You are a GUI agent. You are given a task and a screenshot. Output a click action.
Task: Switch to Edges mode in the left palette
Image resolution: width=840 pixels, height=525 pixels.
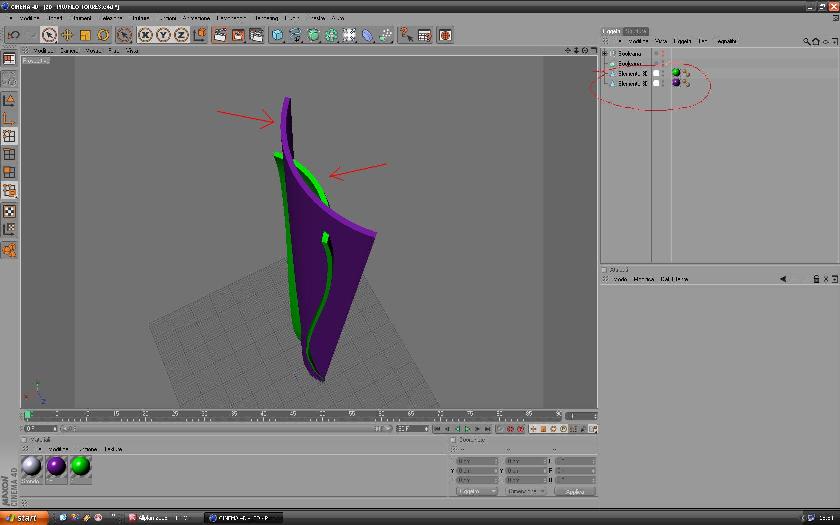point(9,154)
